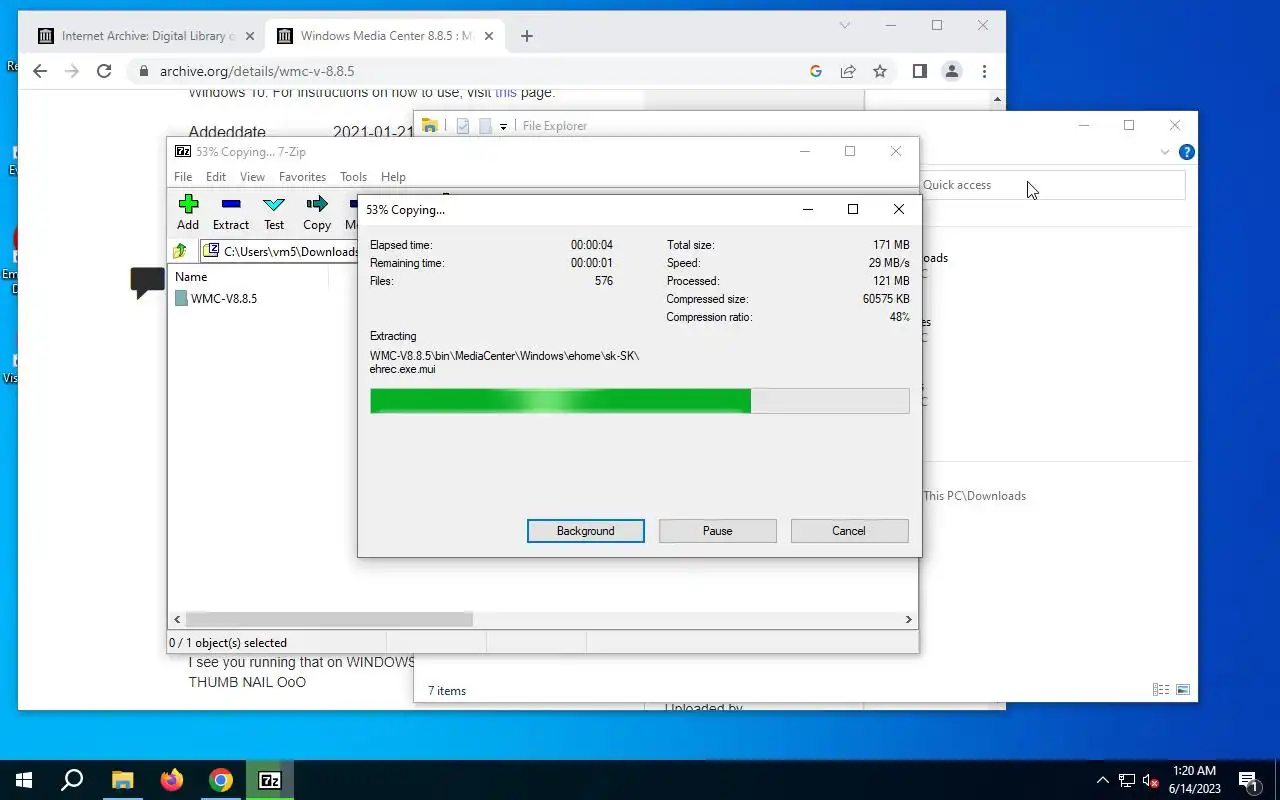Open the Chrome profile avatar

click(952, 71)
